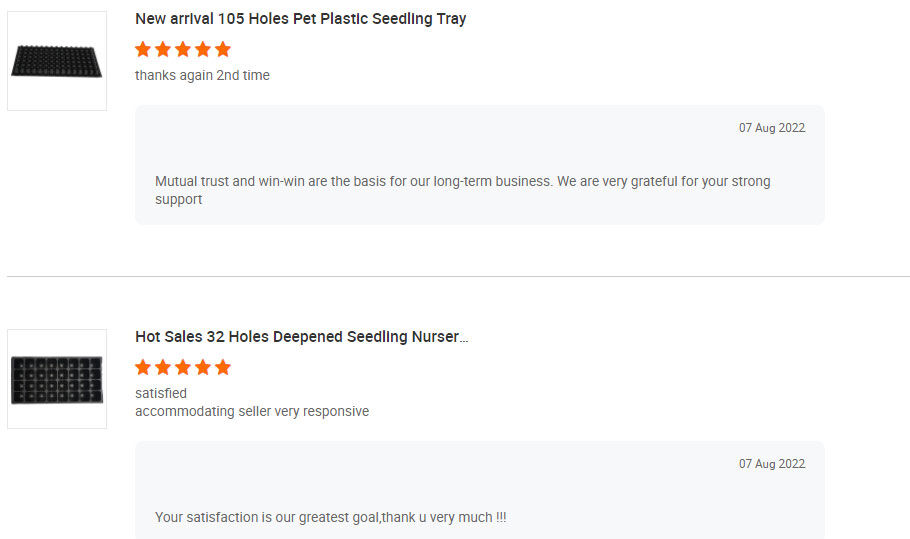
Task: Click fourth star of 32 Holes review rating
Action: tap(203, 367)
